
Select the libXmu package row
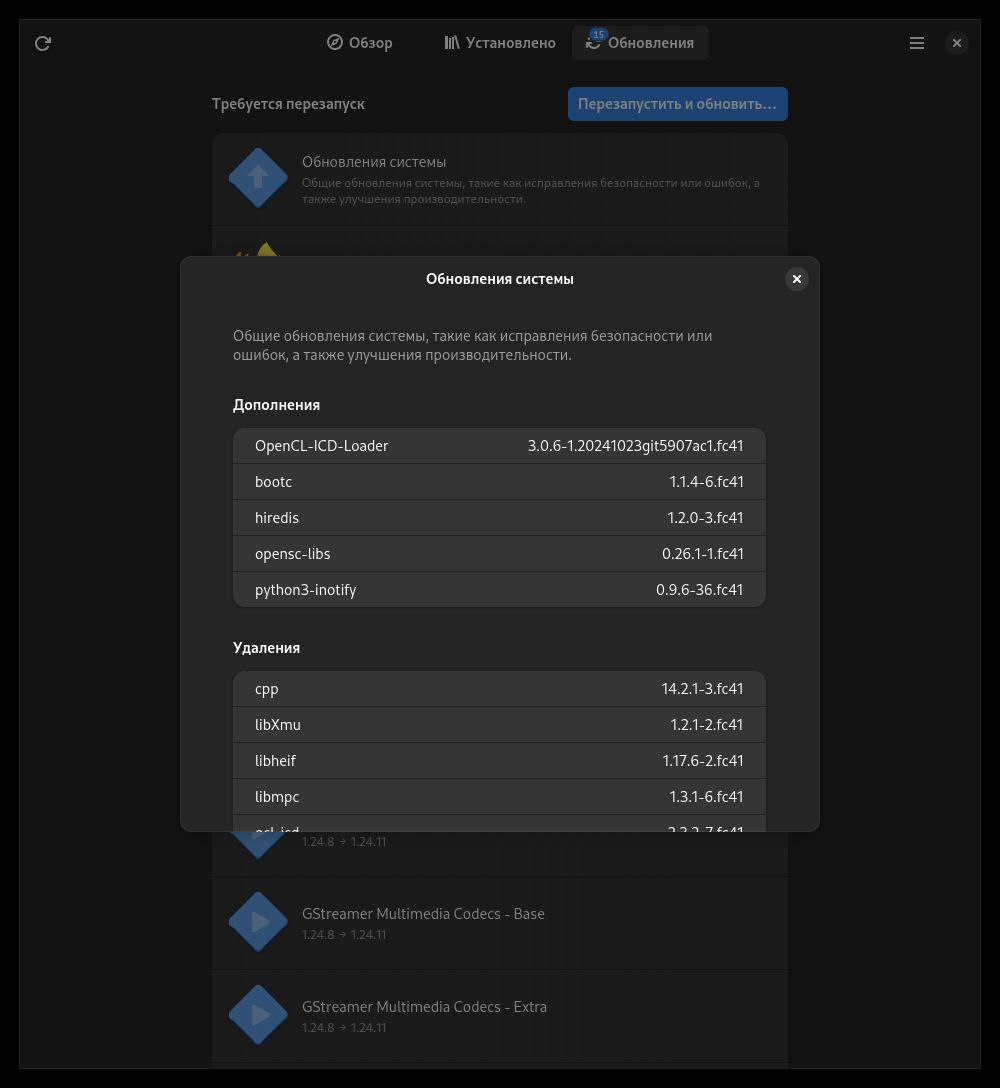tap(499, 724)
